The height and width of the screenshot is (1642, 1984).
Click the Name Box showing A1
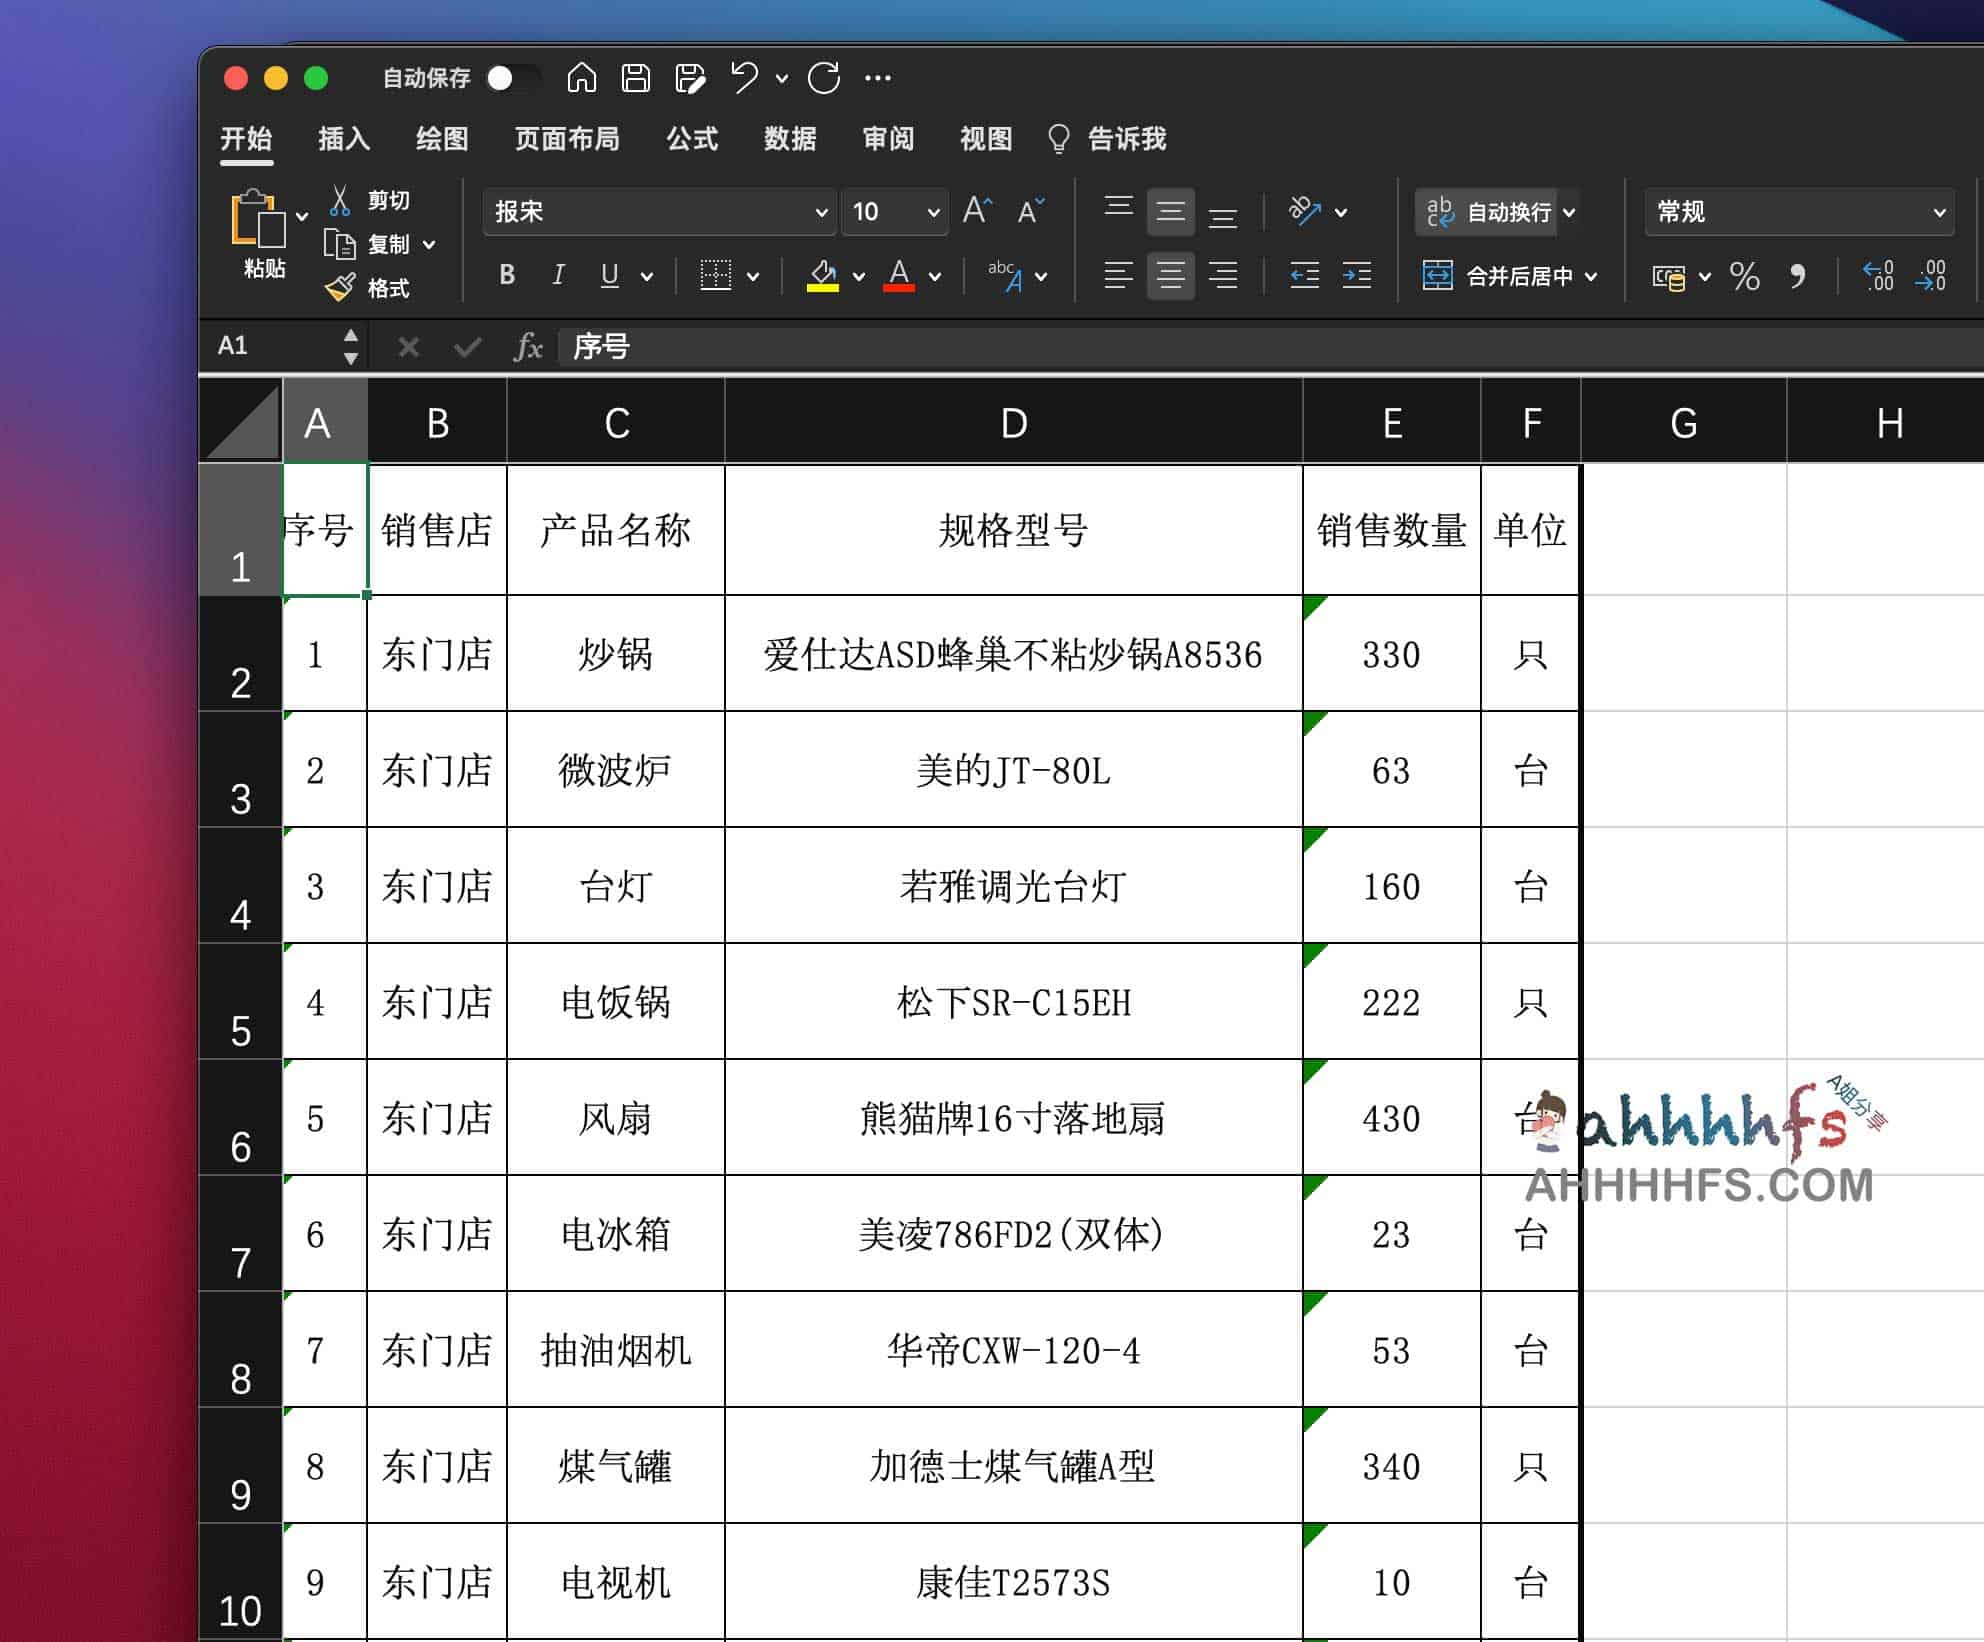[265, 346]
